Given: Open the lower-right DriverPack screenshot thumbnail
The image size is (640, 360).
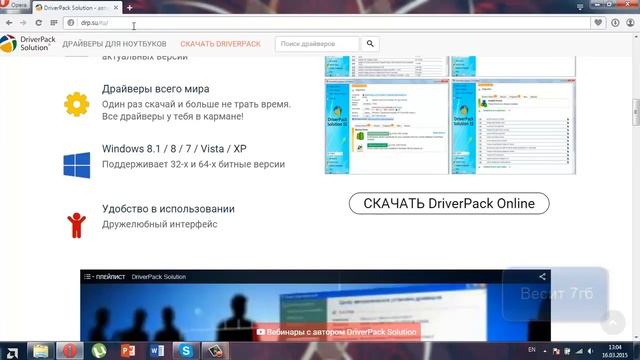Looking at the screenshot, I should click(513, 127).
